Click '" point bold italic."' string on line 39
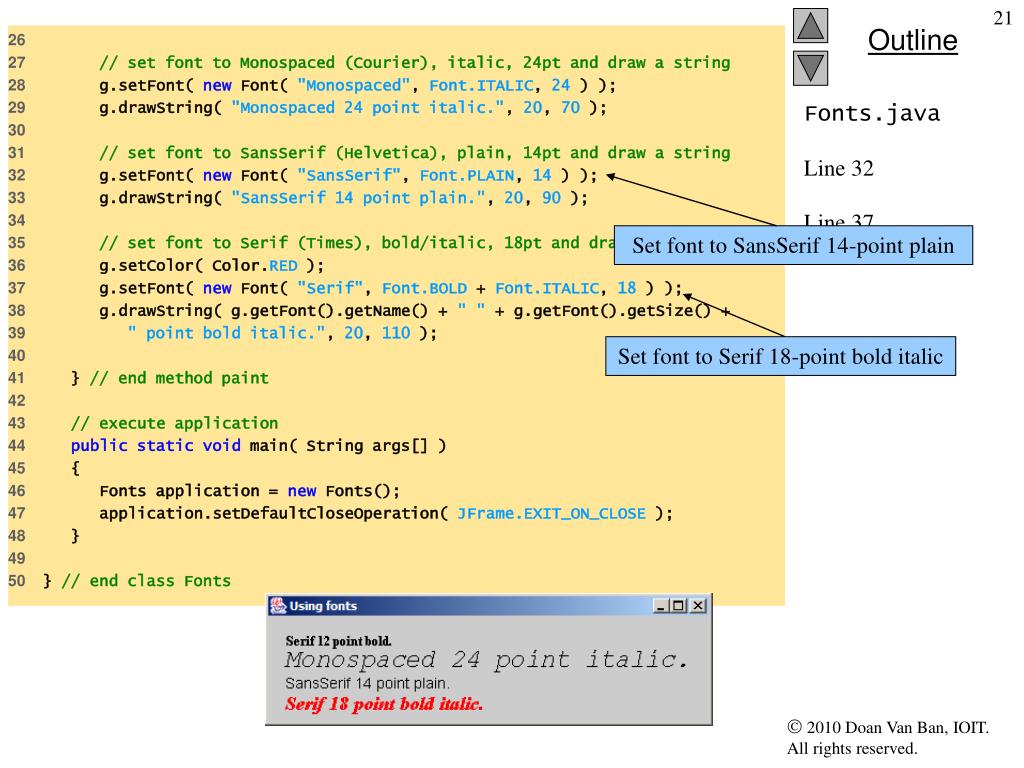The image size is (1024, 768). click(226, 333)
